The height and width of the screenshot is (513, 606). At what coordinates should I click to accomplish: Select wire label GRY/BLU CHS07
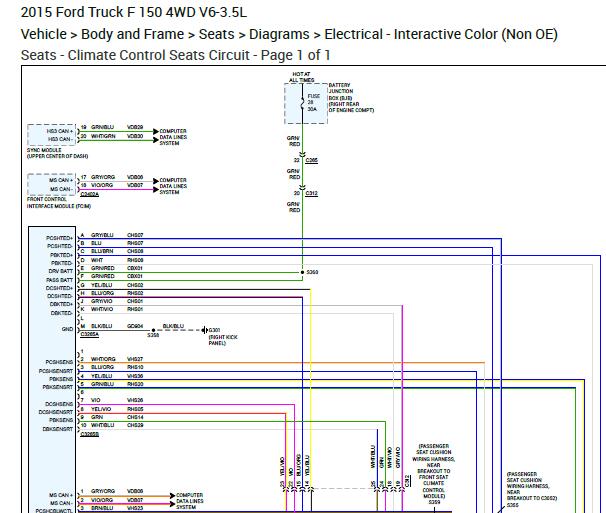(x=117, y=235)
